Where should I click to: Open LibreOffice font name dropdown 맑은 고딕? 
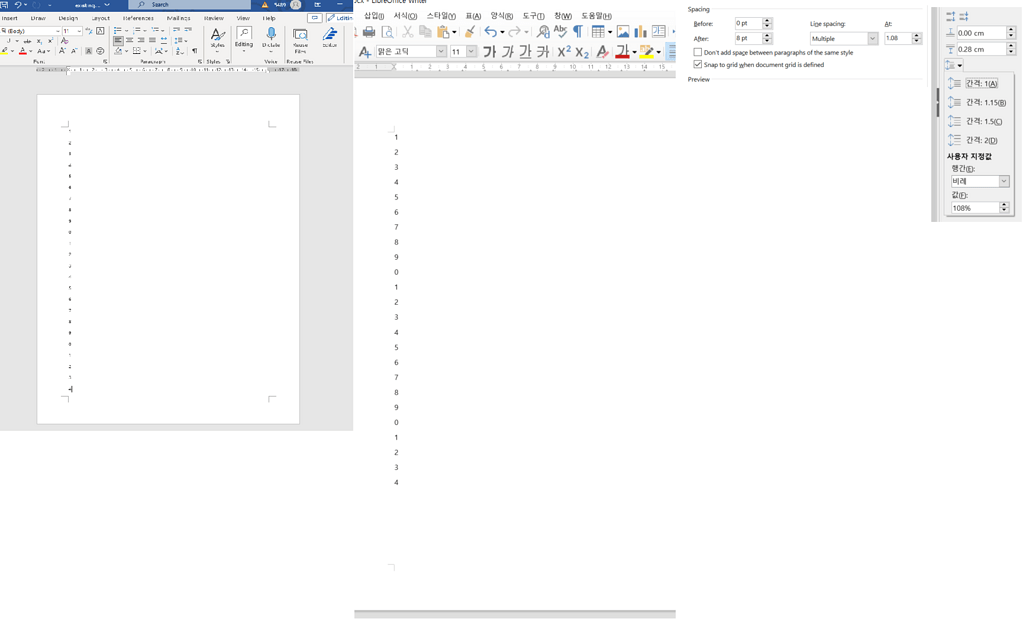pyautogui.click(x=442, y=52)
